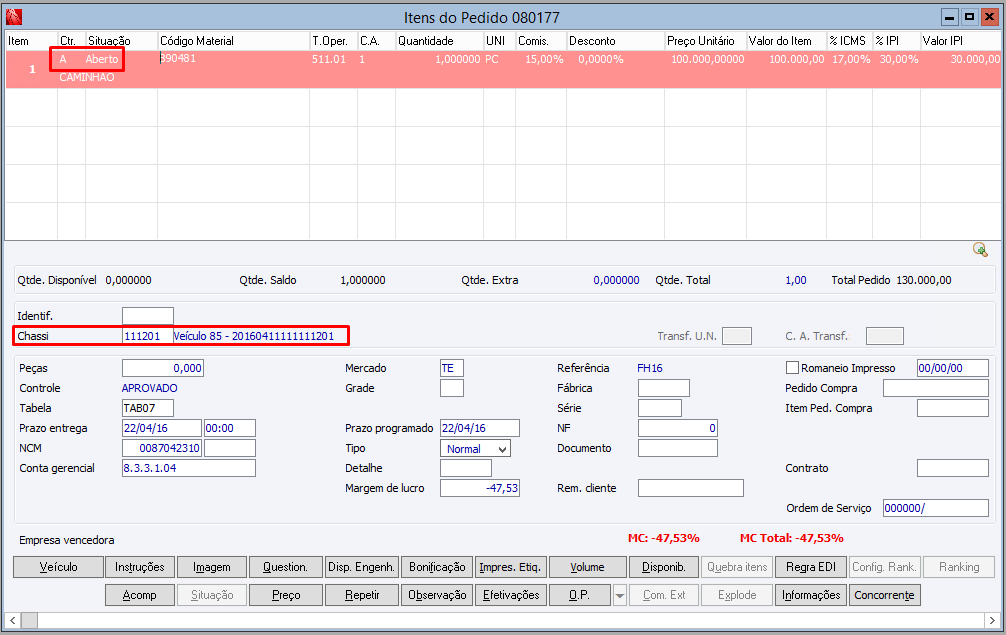Click the Aberto status cell
Viewport: 1006px width, 635px height.
pyautogui.click(x=102, y=59)
